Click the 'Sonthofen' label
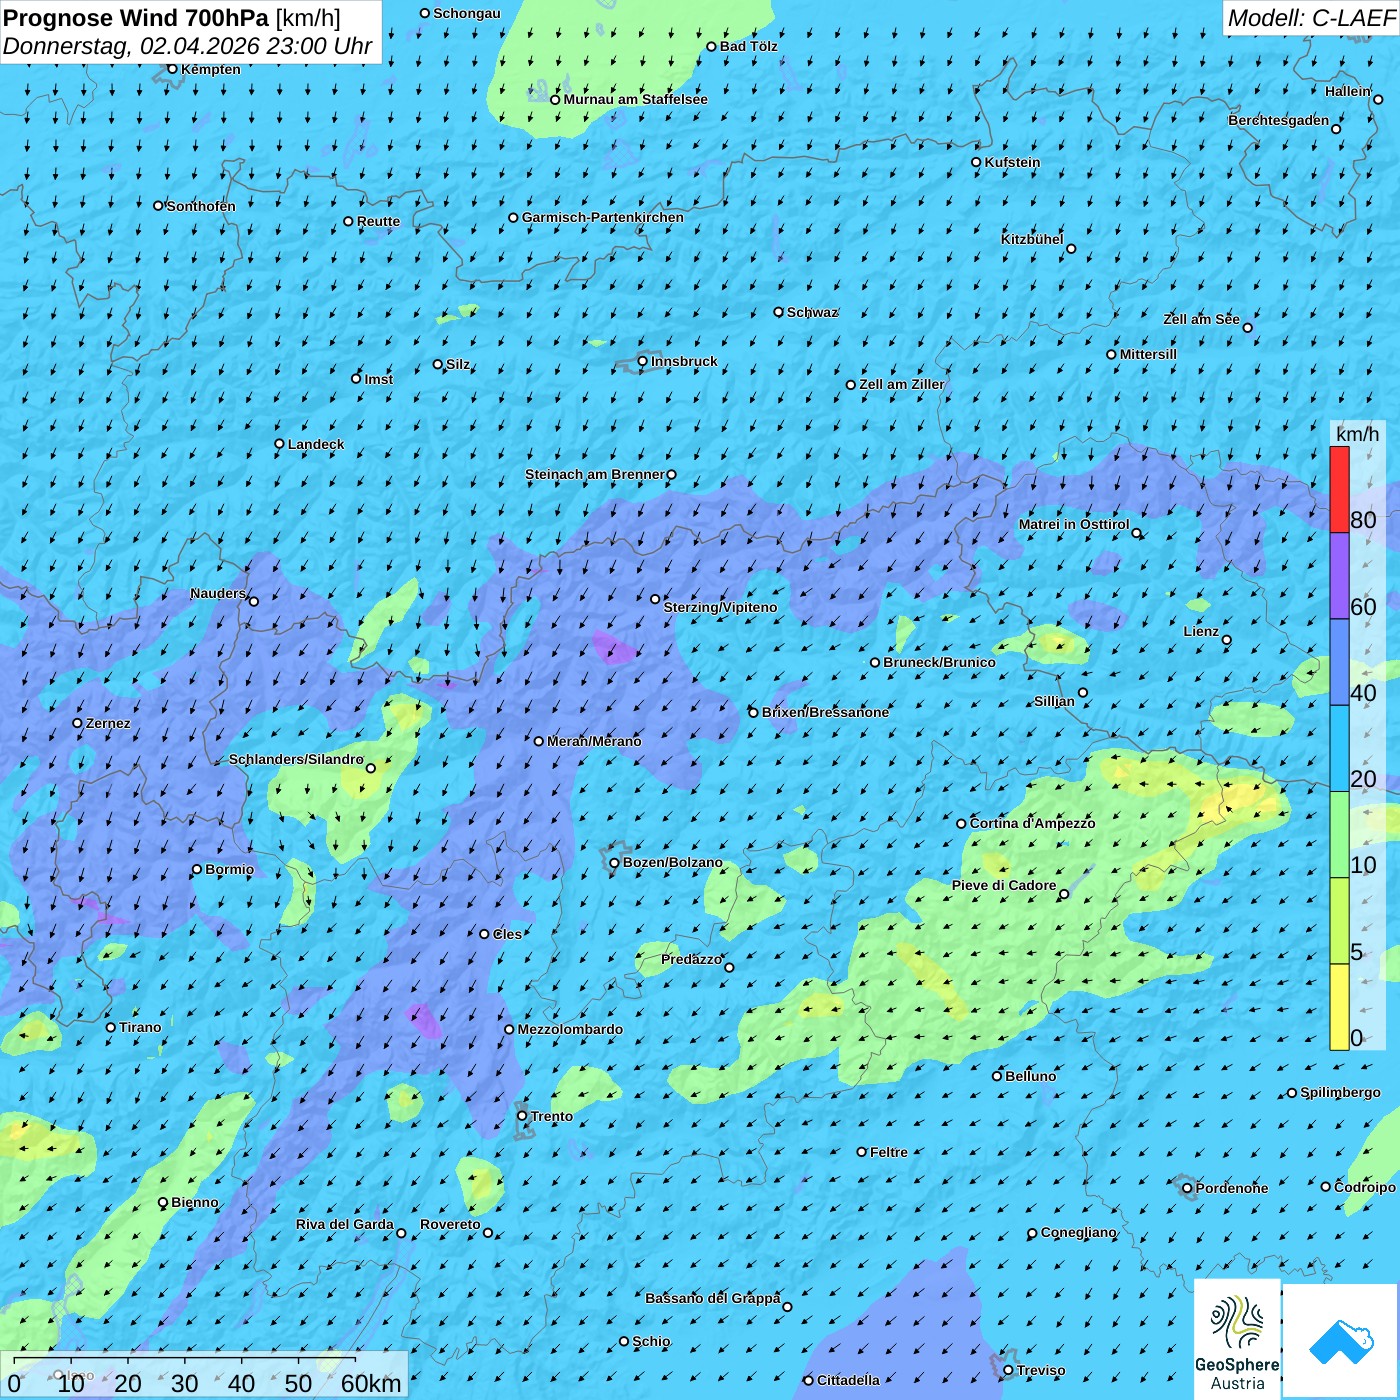This screenshot has height=1400, width=1400. 201,206
